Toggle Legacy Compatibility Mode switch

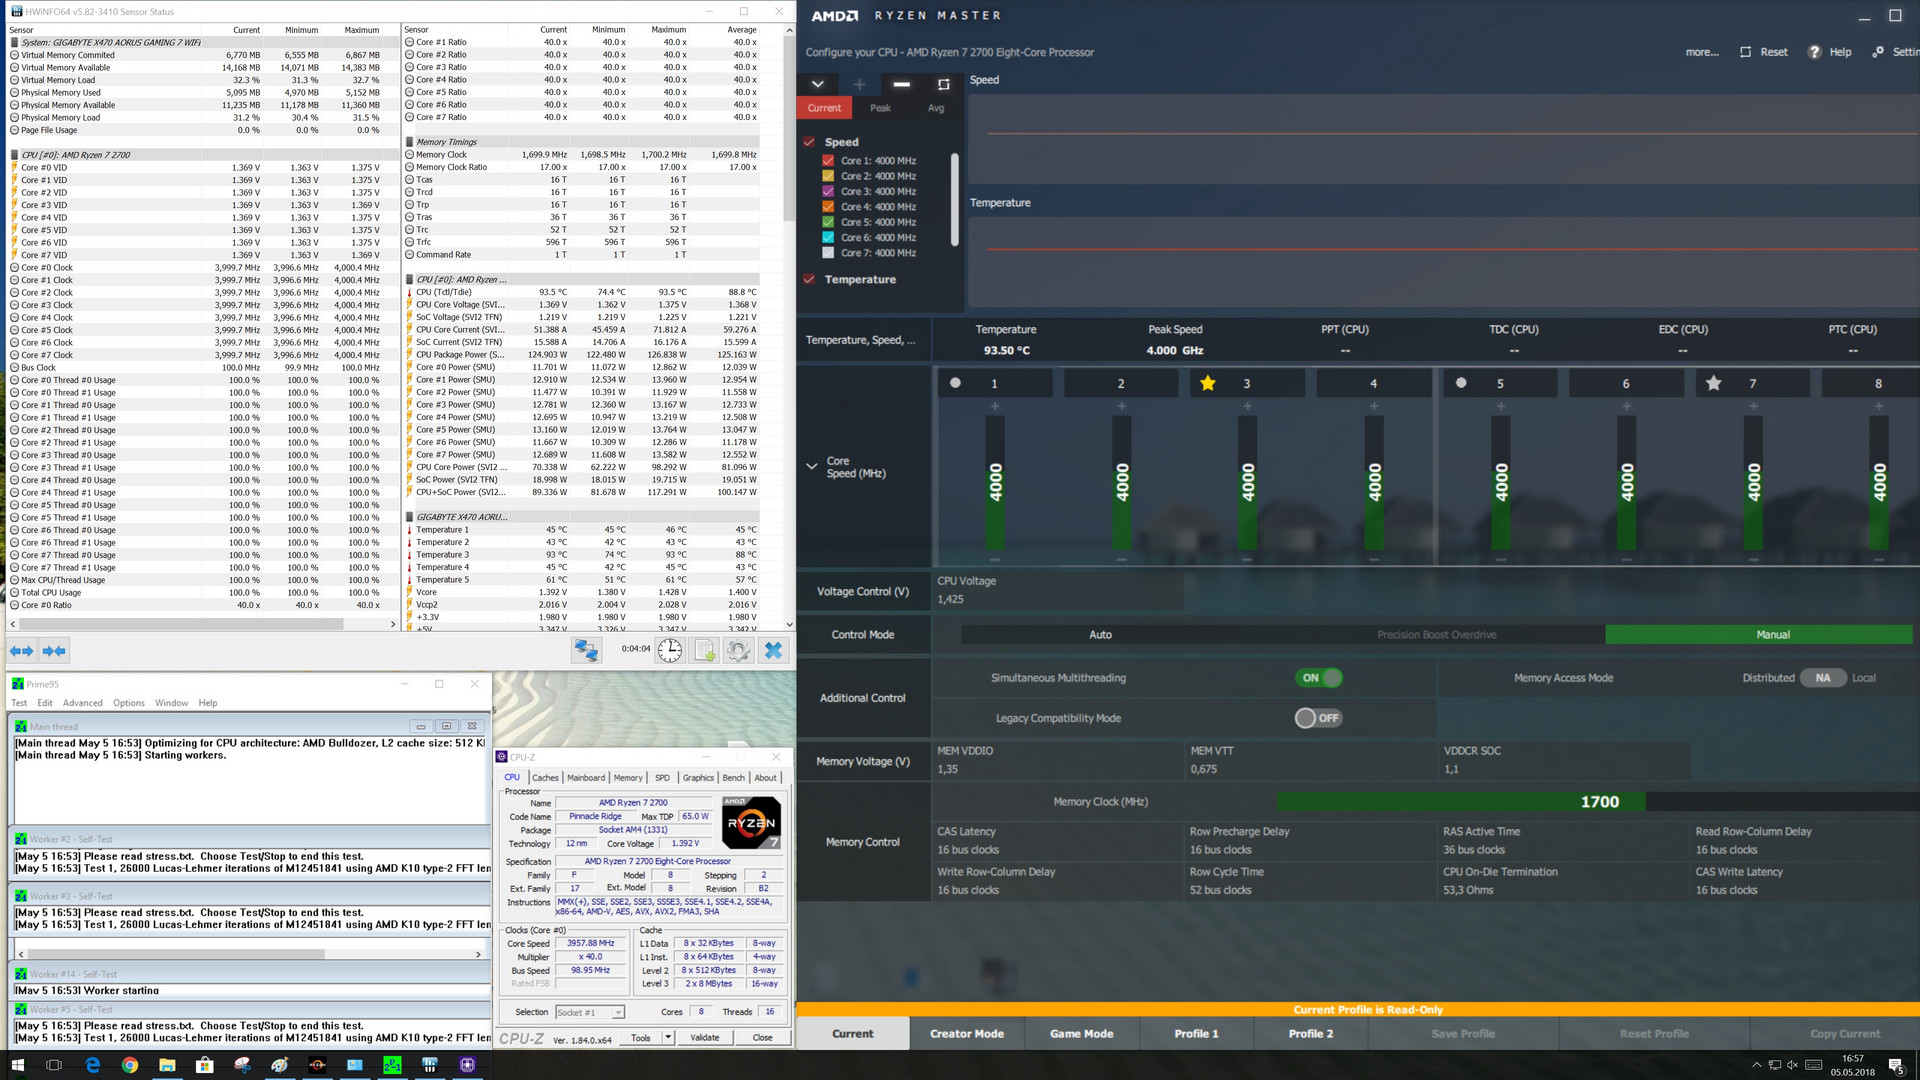[1318, 718]
